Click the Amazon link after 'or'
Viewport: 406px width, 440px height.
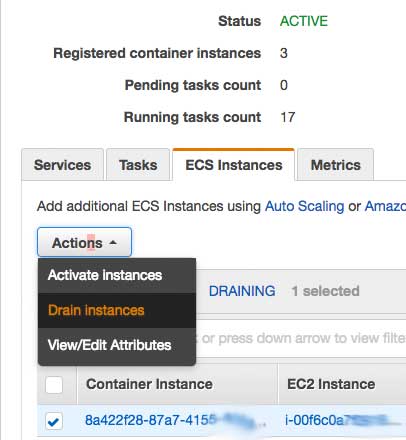(385, 206)
